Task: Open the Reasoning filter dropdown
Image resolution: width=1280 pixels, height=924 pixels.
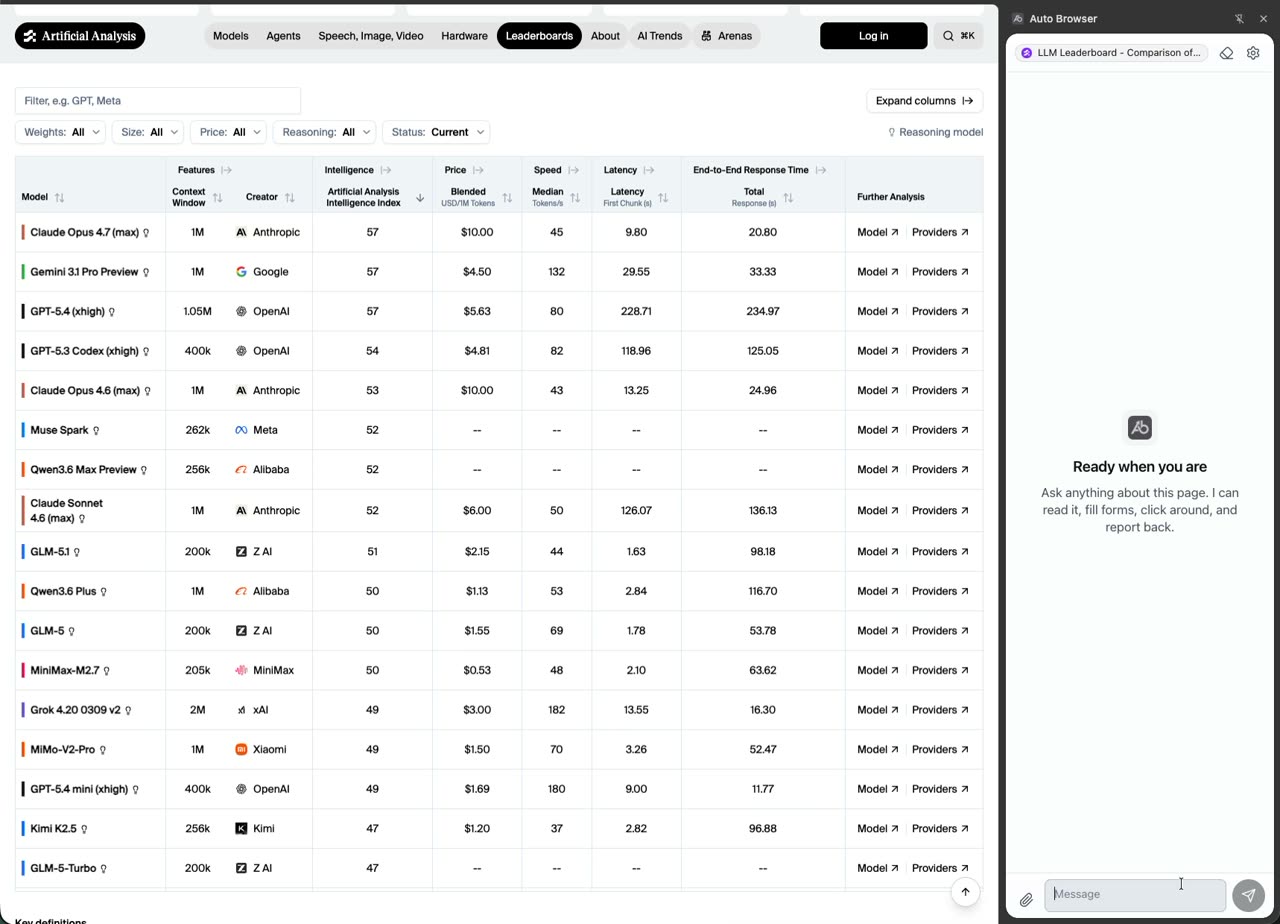Action: (328, 132)
